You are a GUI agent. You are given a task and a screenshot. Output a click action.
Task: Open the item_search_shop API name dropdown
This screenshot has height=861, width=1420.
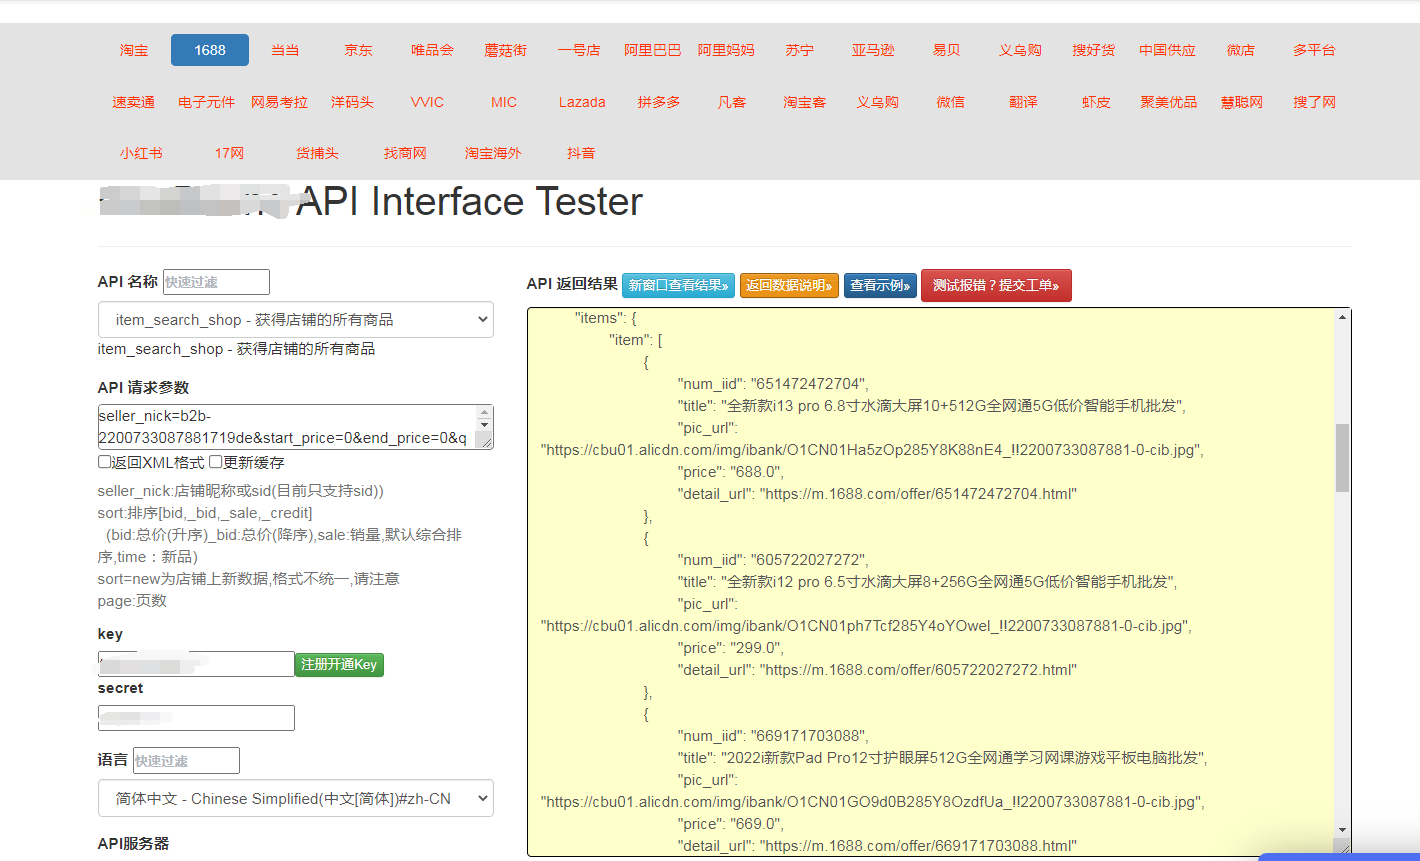(296, 320)
